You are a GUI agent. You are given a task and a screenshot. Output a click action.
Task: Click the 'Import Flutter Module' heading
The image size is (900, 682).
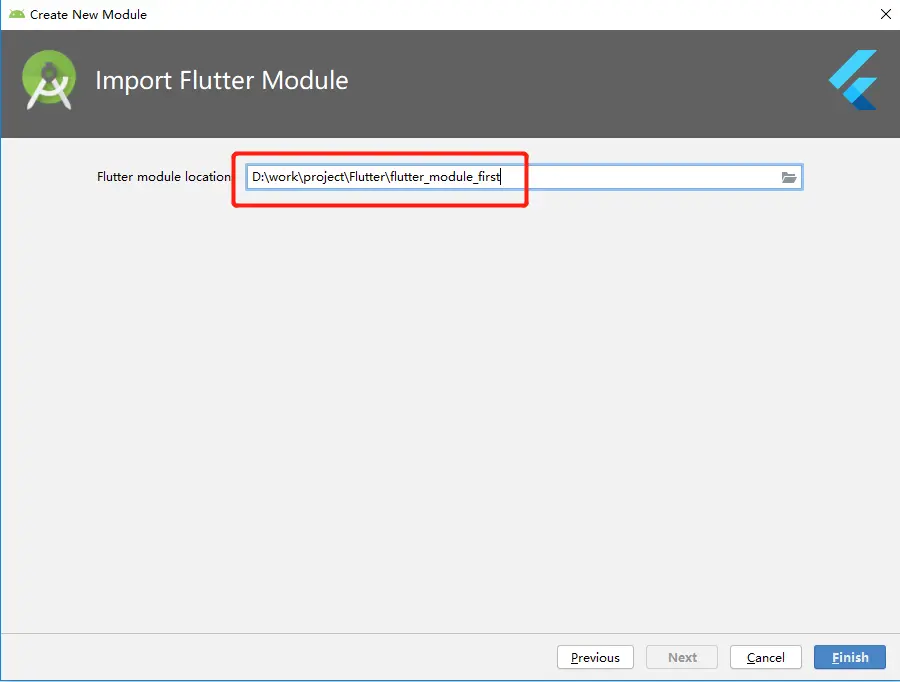tap(222, 80)
